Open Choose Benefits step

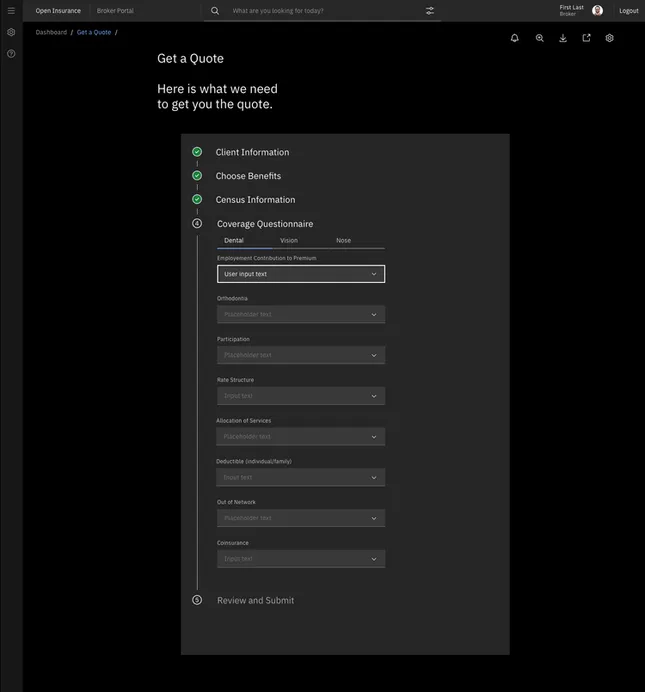248,176
